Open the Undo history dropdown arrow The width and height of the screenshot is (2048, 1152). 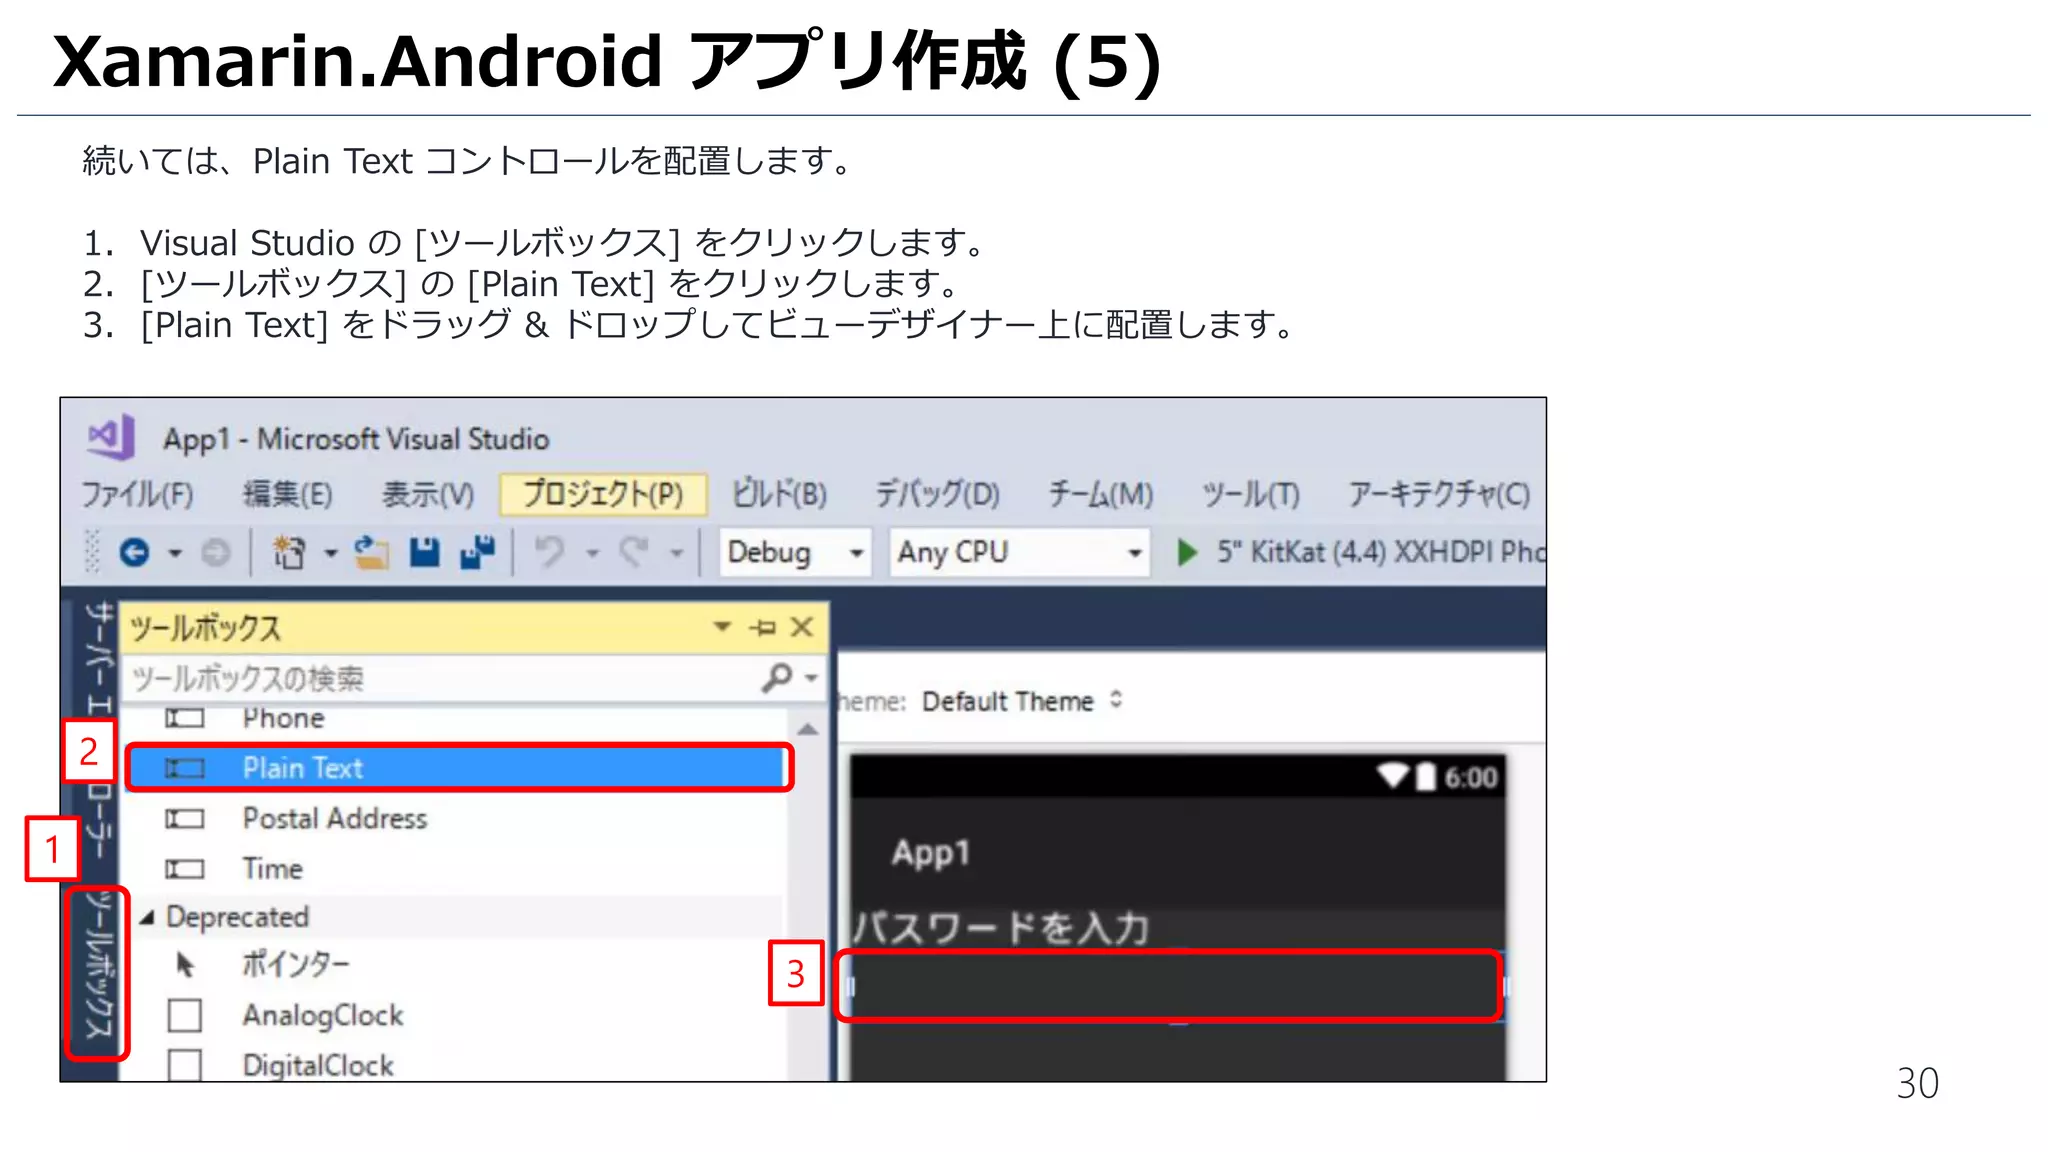click(x=593, y=553)
